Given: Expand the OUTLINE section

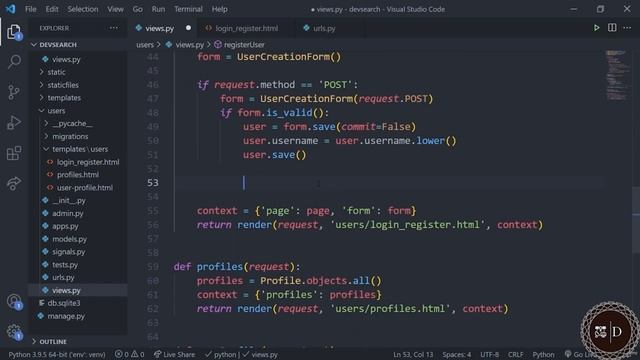Looking at the screenshot, I should click(53, 341).
